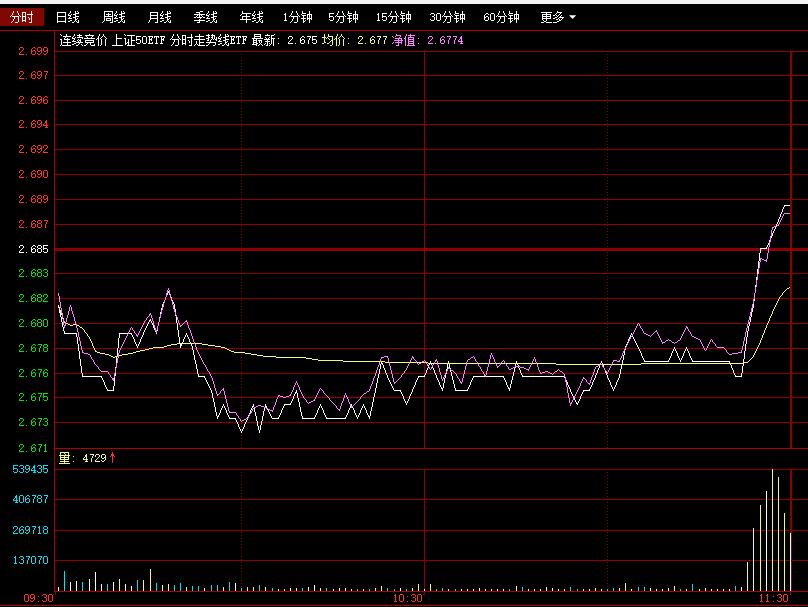The width and height of the screenshot is (808, 607).
Task: Switch to 60分钟 chart period
Action: pyautogui.click(x=501, y=18)
